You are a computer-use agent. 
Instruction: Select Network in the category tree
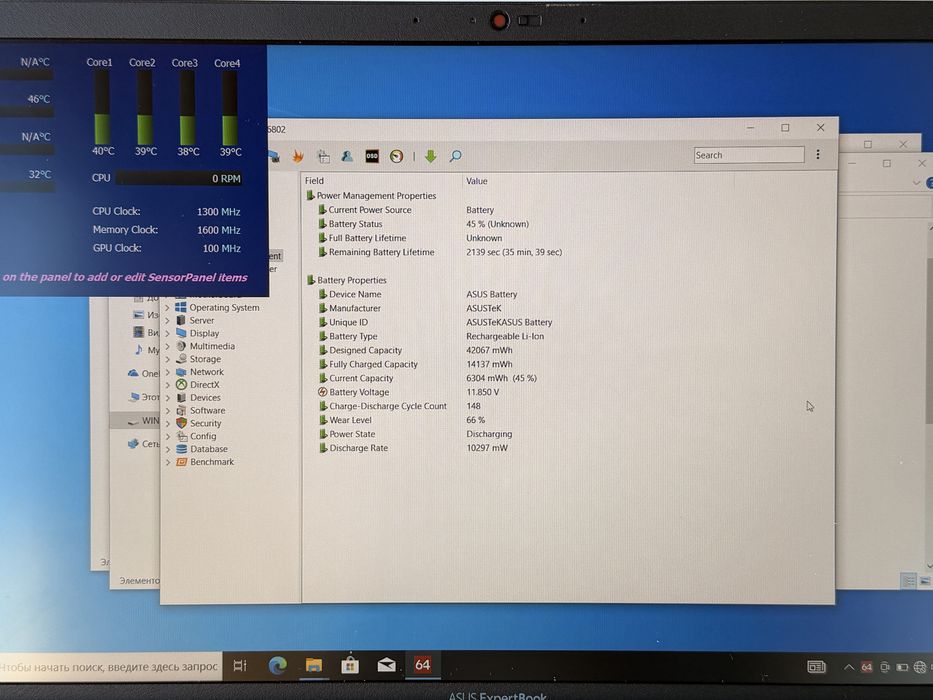click(x=206, y=371)
